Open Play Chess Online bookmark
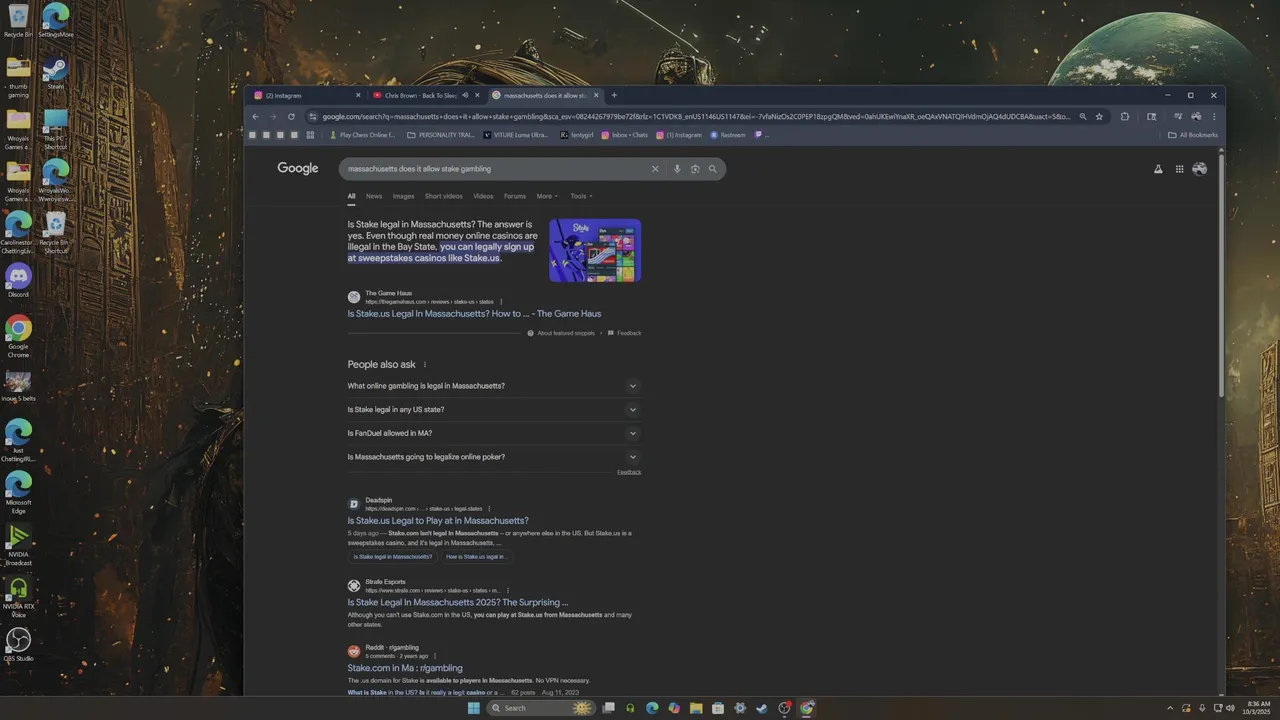Screen dimensions: 1280x720 click(362, 134)
